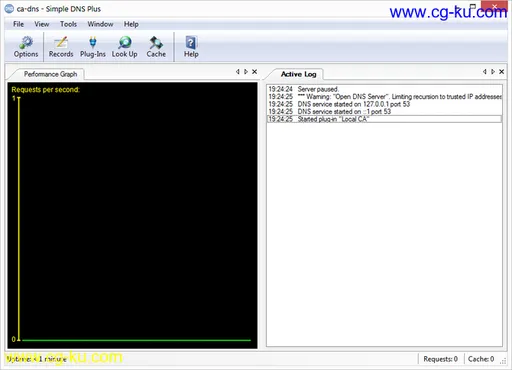Open the Options toolbar button
This screenshot has height=370, width=512.
click(26, 47)
